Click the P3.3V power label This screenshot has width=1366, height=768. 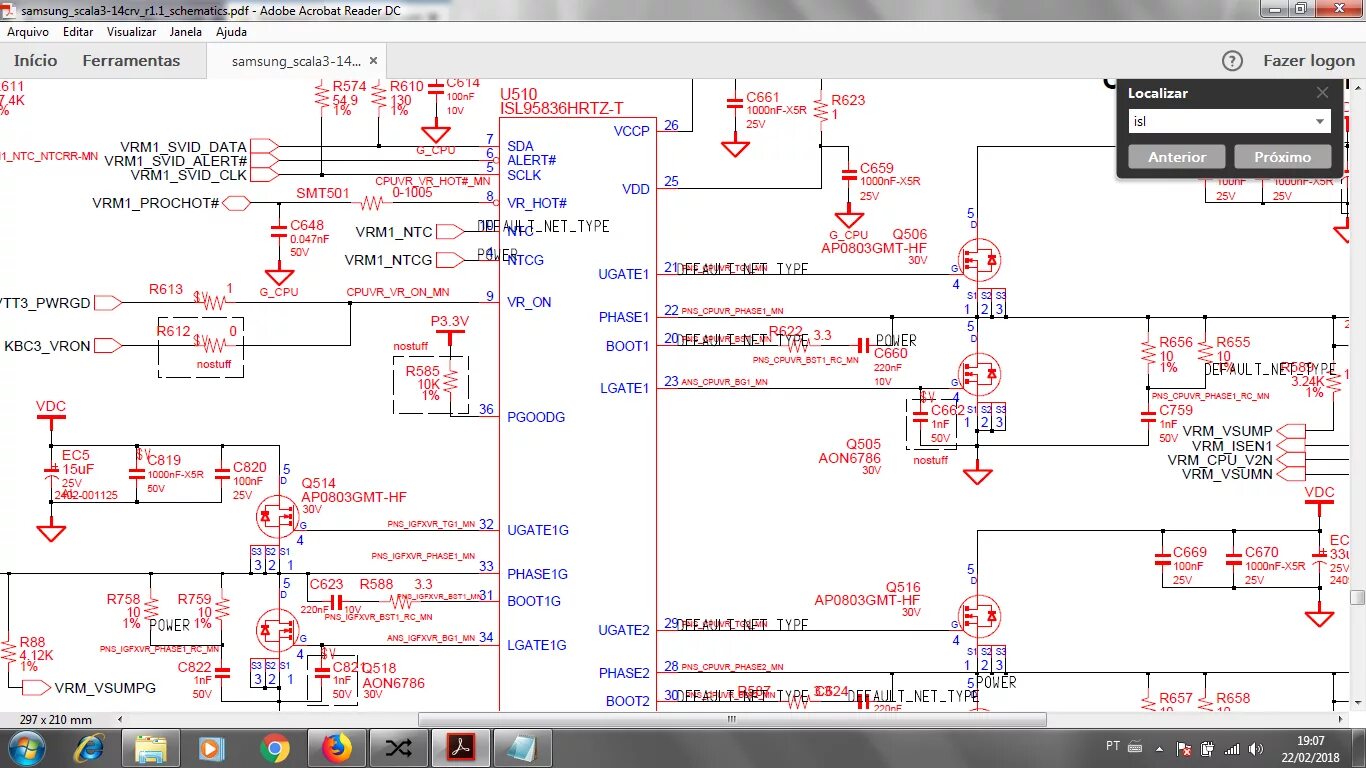click(x=450, y=321)
